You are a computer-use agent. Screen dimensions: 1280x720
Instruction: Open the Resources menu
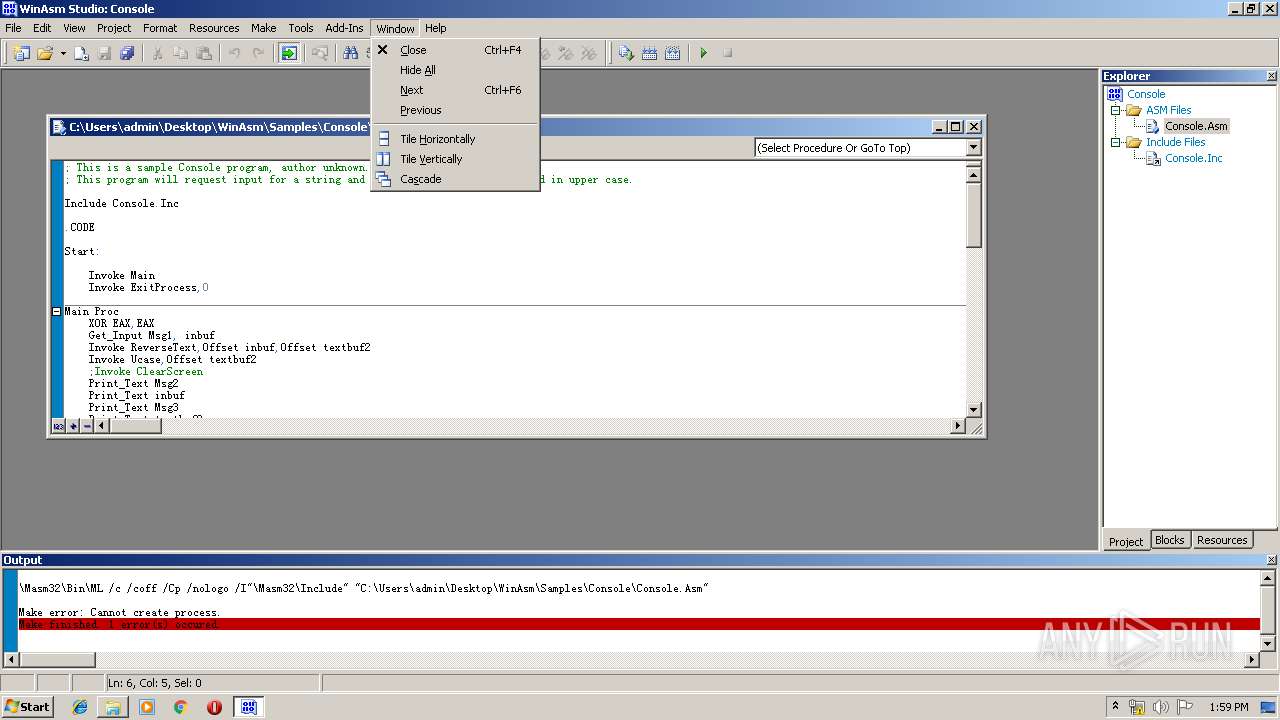214,28
